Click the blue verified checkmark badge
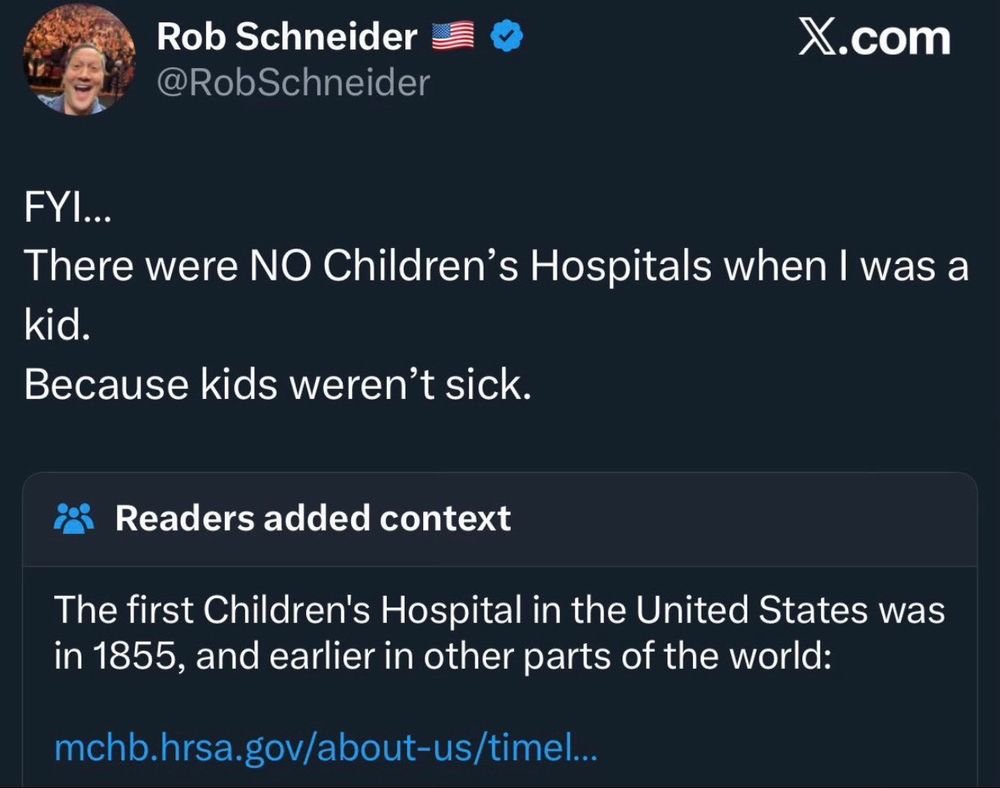The width and height of the screenshot is (1000, 788). [x=508, y=35]
